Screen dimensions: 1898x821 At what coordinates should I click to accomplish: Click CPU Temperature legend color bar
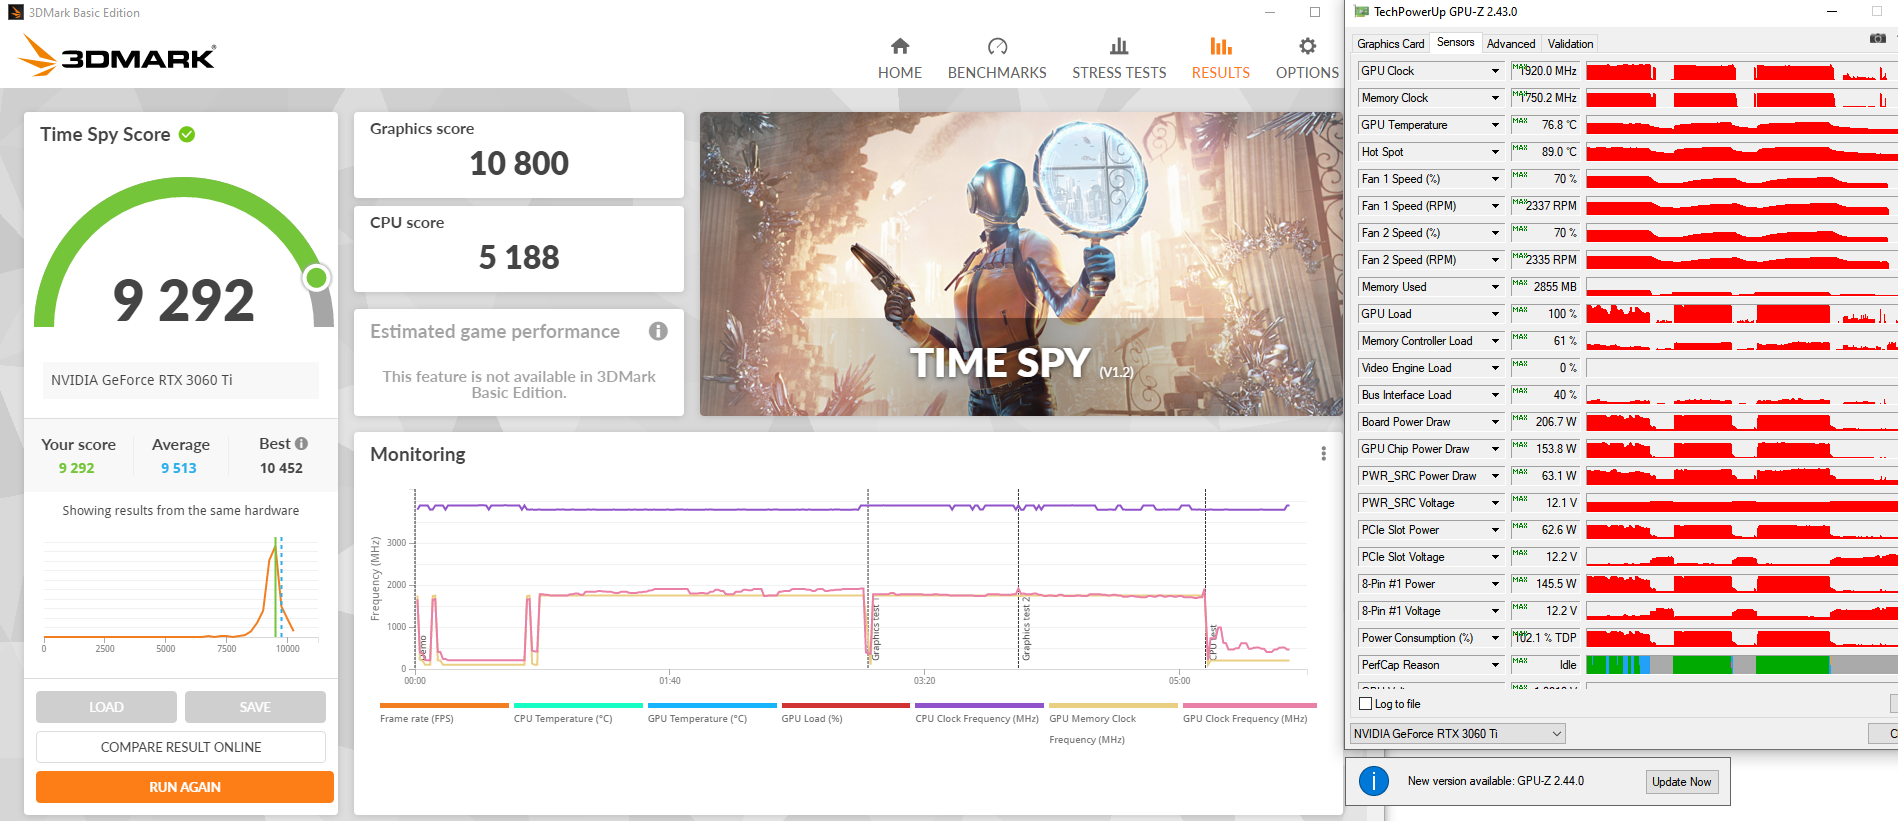click(578, 705)
